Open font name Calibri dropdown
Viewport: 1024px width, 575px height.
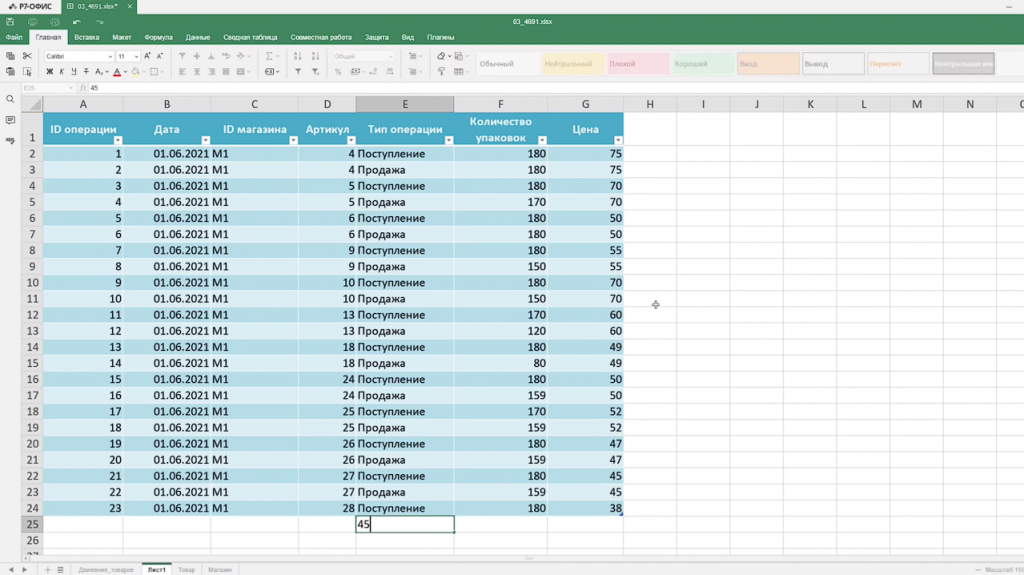click(110, 57)
